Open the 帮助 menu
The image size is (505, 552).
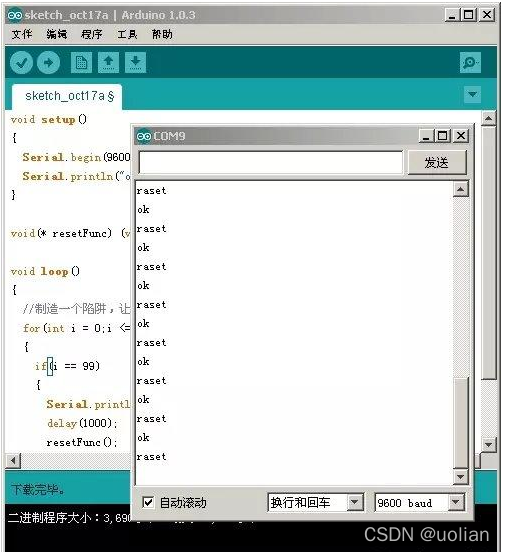click(162, 34)
